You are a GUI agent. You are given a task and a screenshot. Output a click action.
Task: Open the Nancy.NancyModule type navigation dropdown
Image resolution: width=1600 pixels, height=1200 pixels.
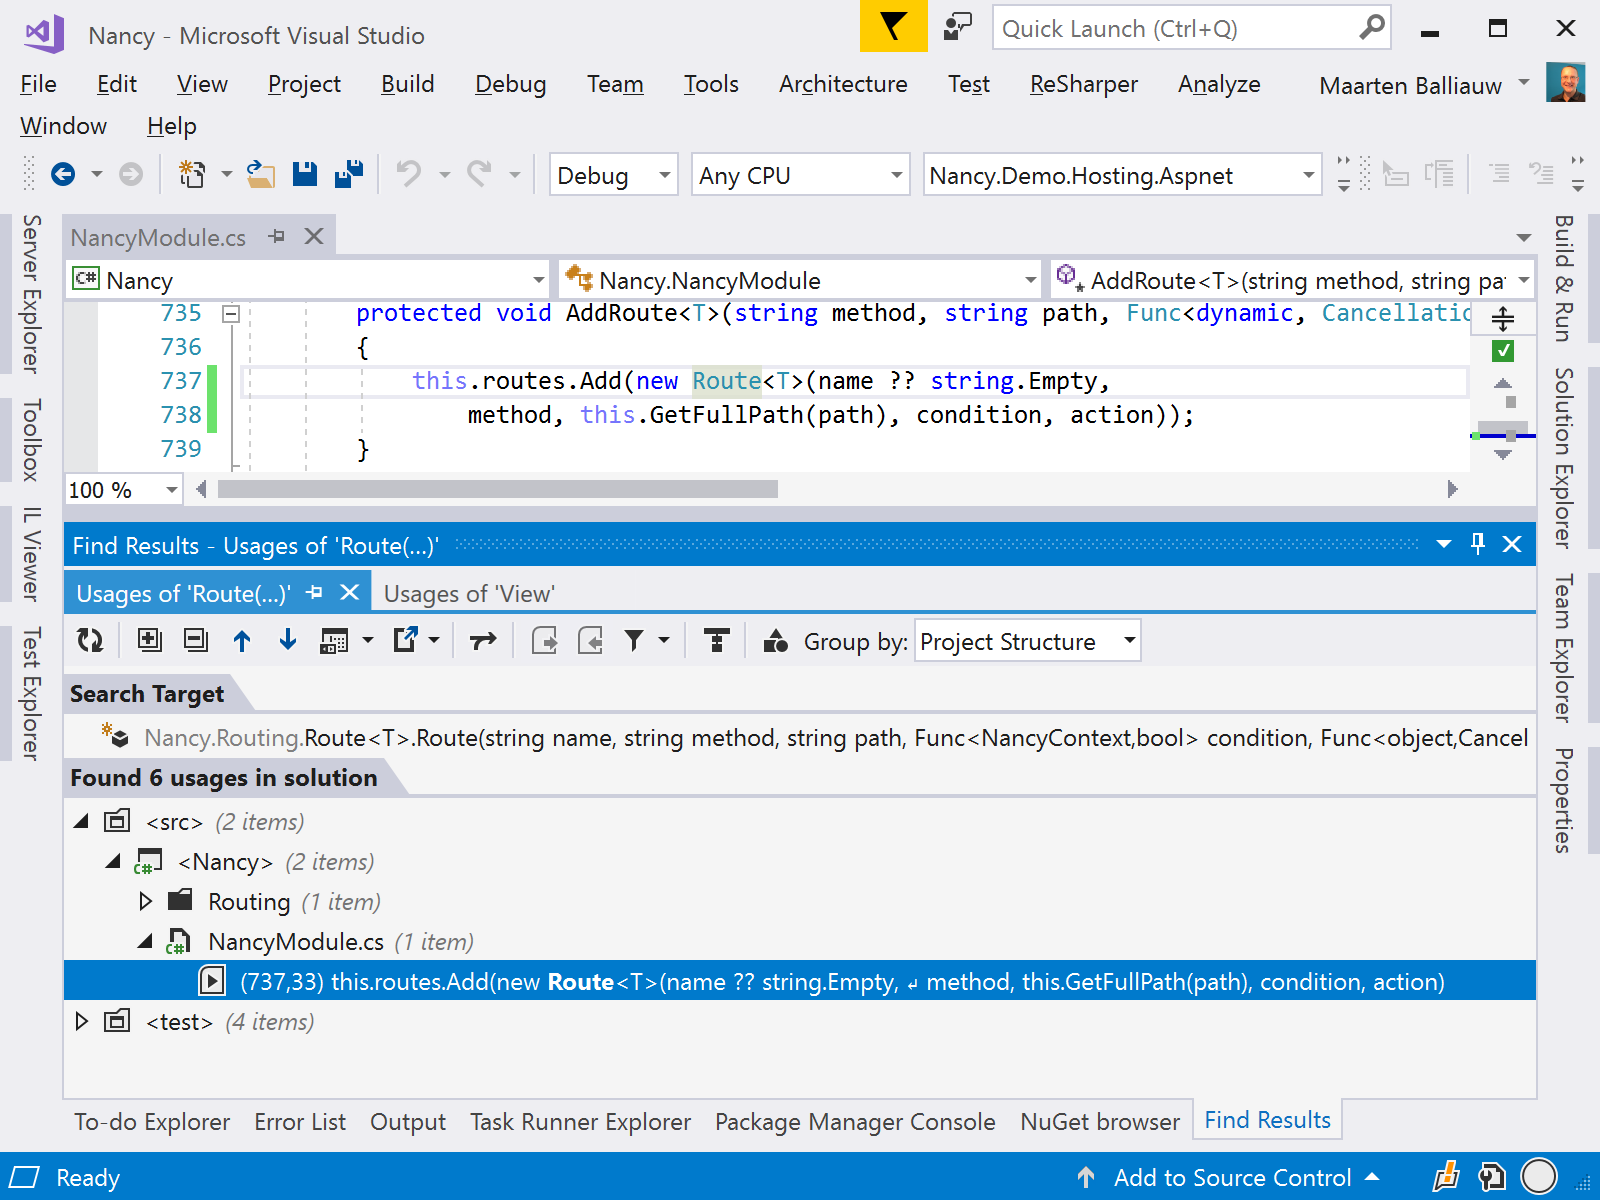tap(802, 280)
